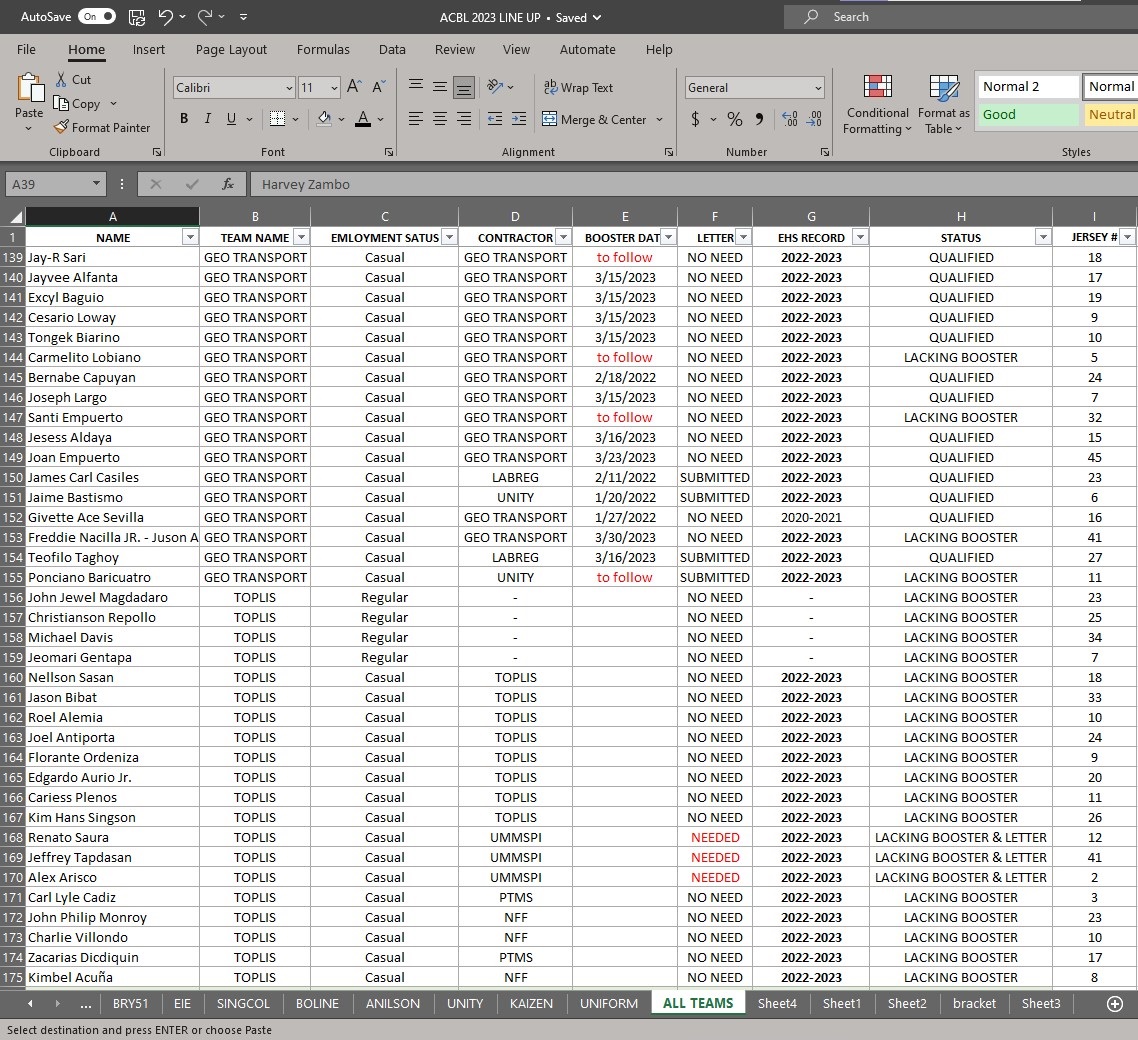
Task: Open the Review tab
Action: tap(454, 49)
